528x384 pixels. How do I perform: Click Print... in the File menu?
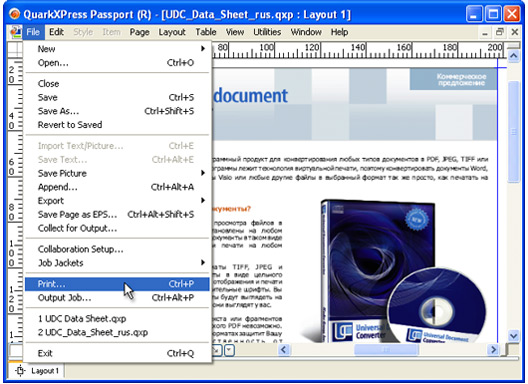[x=117, y=284]
